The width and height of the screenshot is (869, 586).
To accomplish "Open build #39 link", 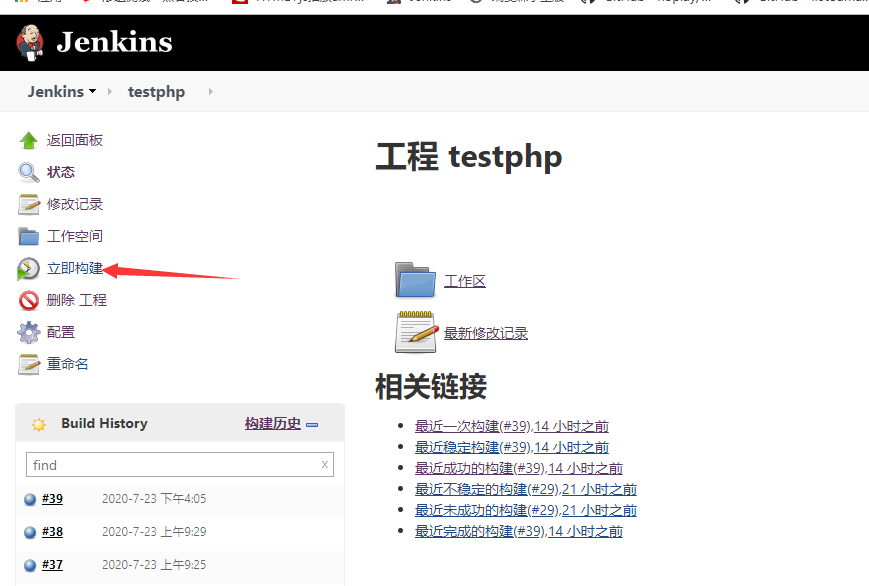I will [x=53, y=498].
